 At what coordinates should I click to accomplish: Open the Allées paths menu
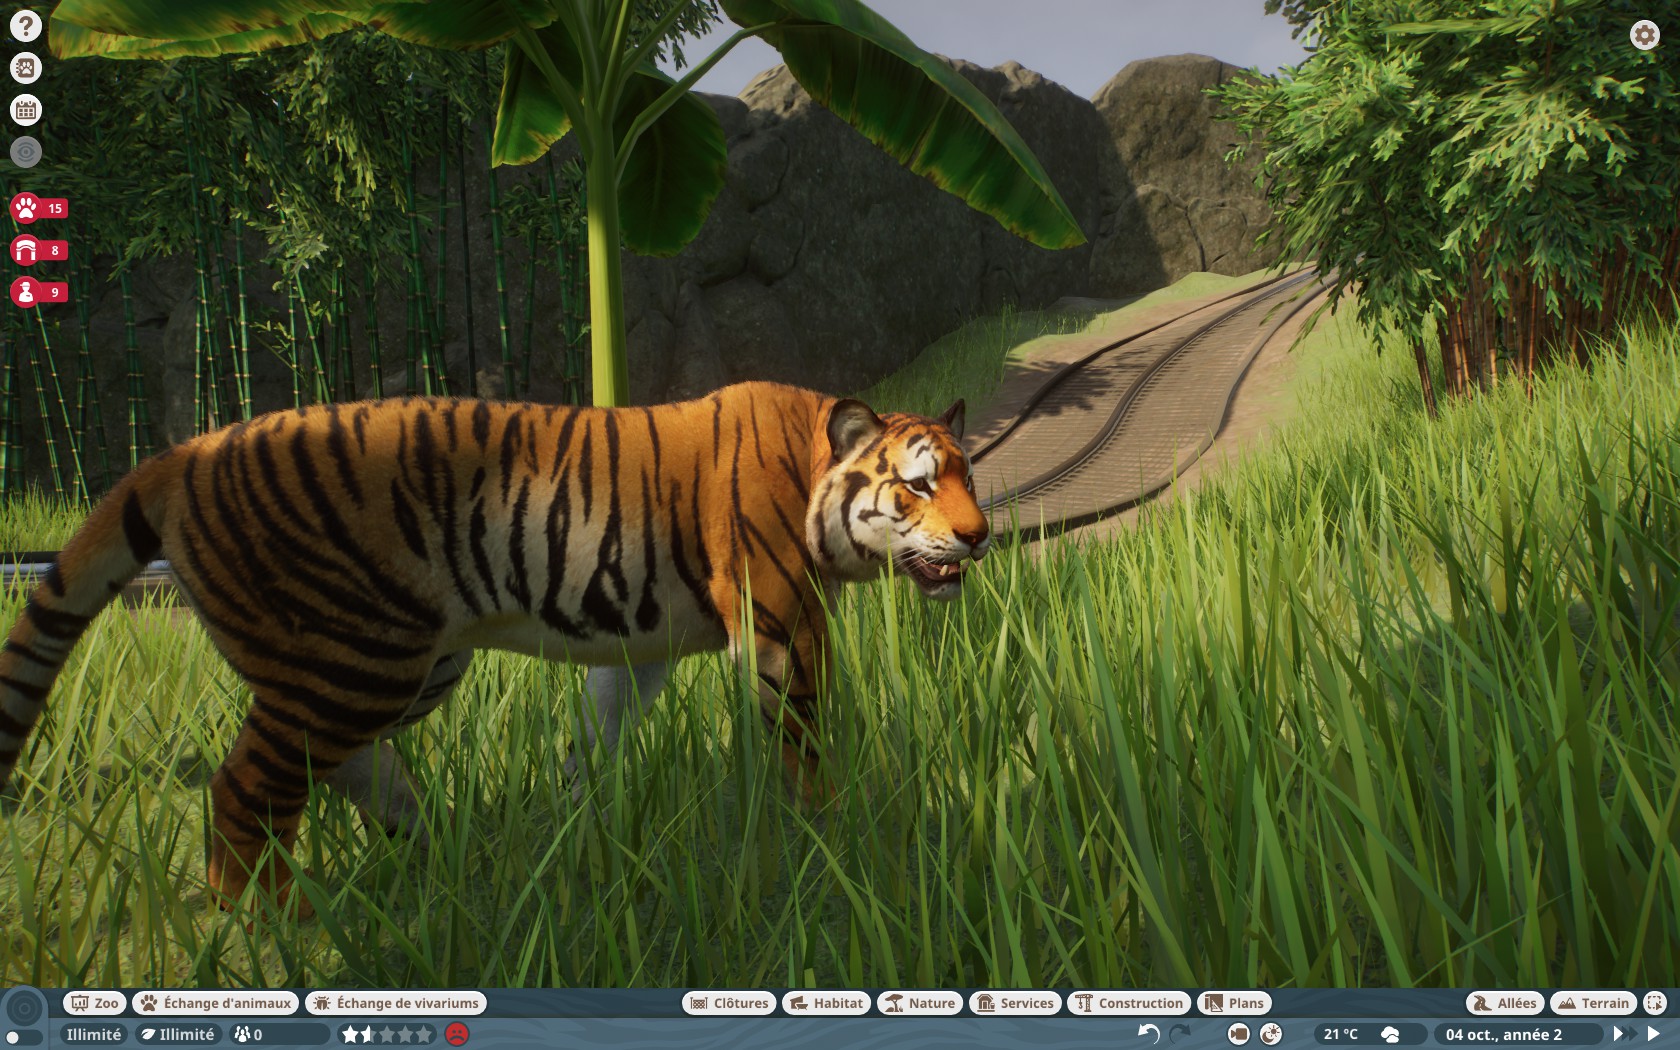click(x=1505, y=1003)
